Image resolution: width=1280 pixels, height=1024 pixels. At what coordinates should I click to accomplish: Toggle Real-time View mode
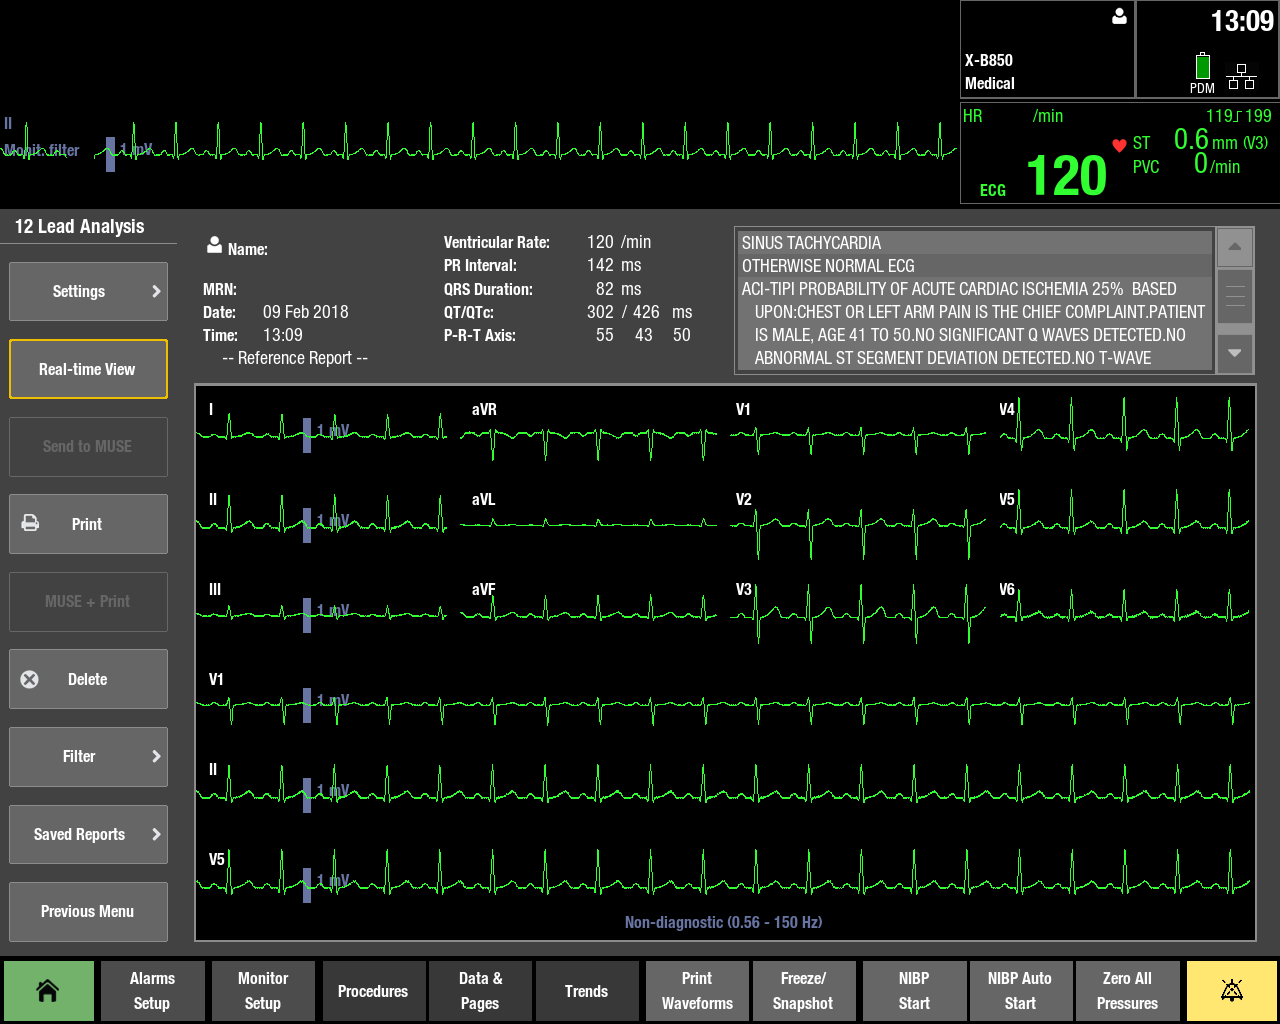pos(88,369)
